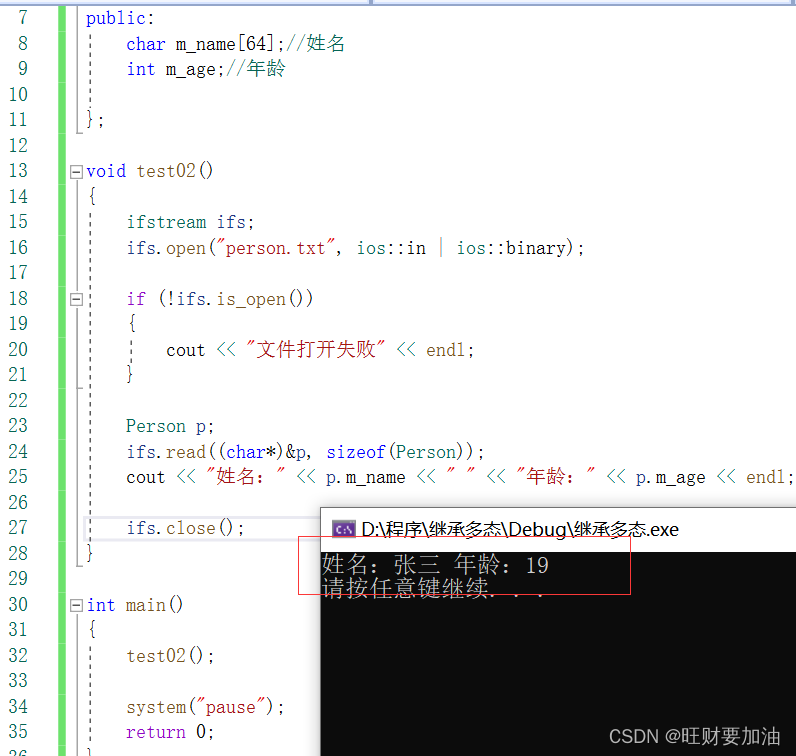Click line number 13 in the gutter
Screen dimensions: 796x756
click(x=18, y=171)
